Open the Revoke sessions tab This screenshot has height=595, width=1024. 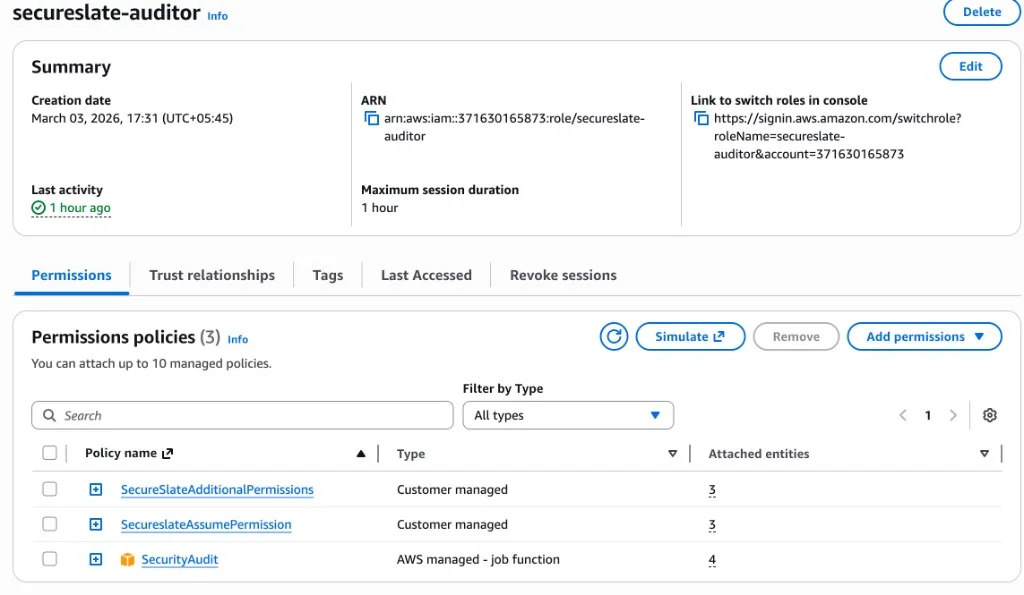[563, 275]
